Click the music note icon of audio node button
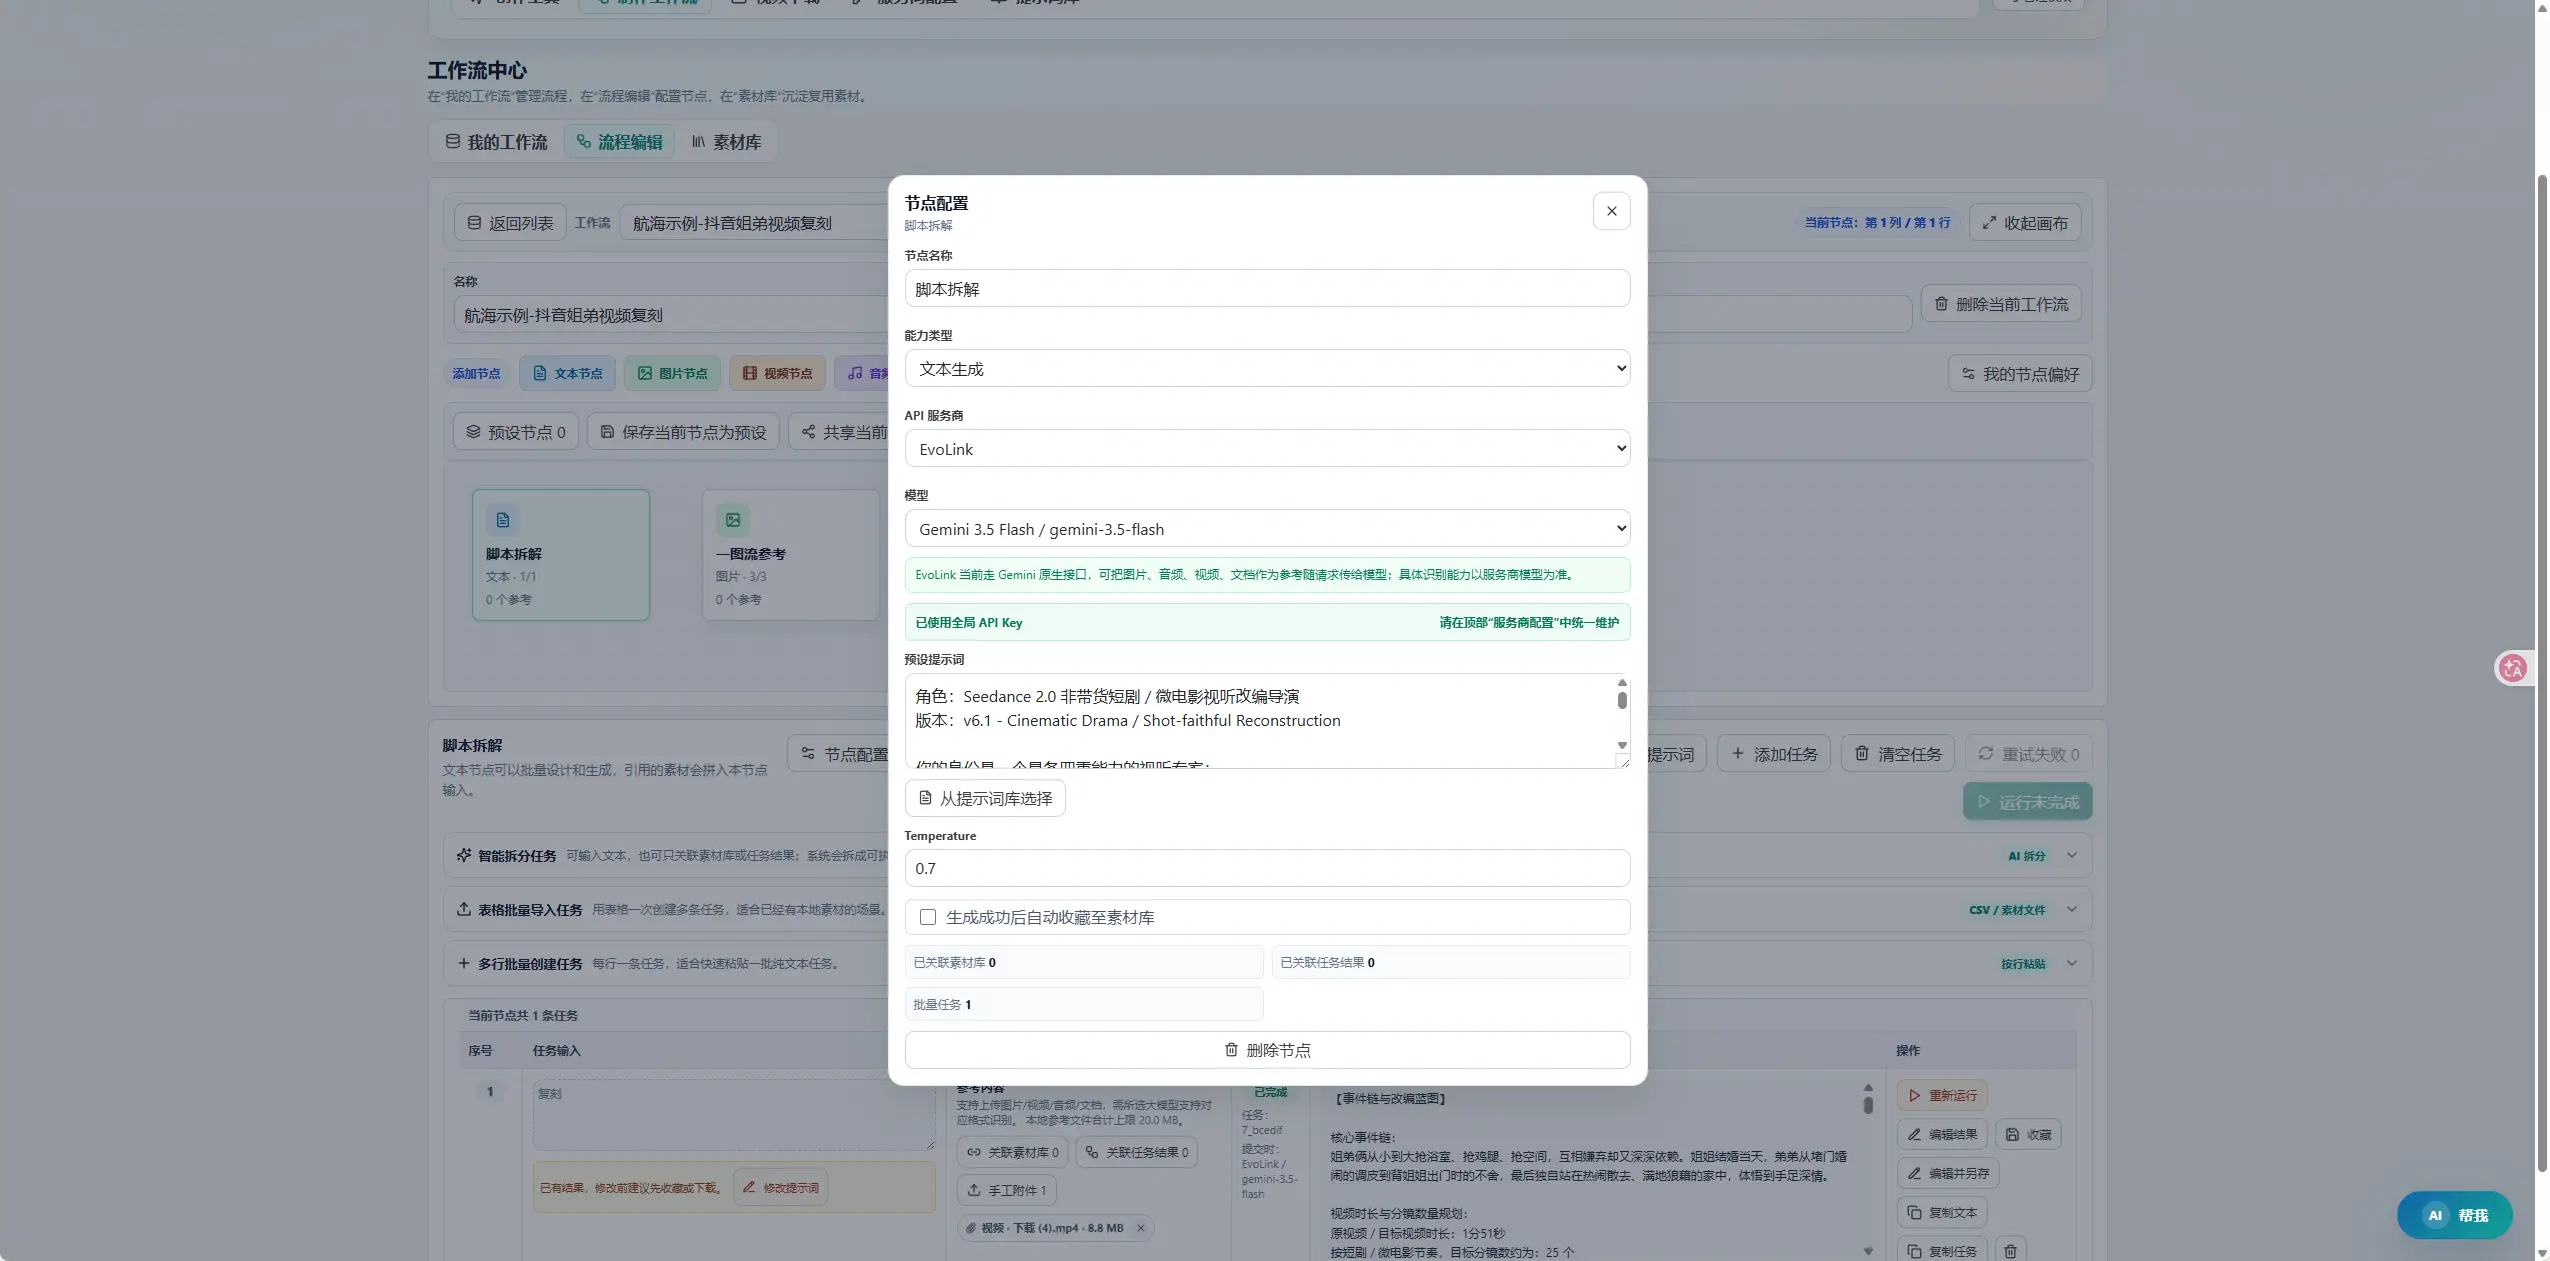 [855, 373]
